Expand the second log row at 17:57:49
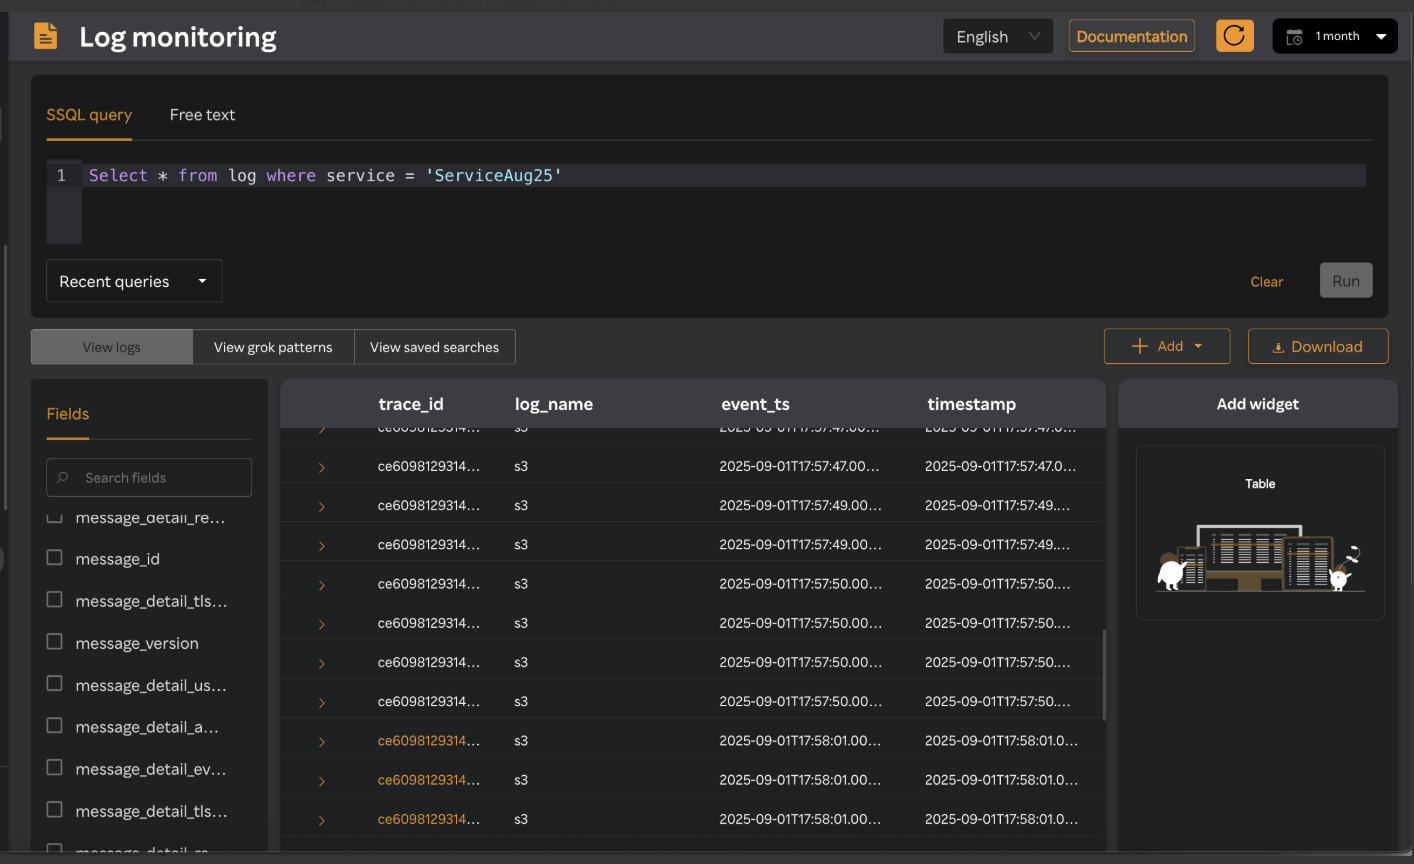Screen dimensions: 1414x864 [x=321, y=546]
